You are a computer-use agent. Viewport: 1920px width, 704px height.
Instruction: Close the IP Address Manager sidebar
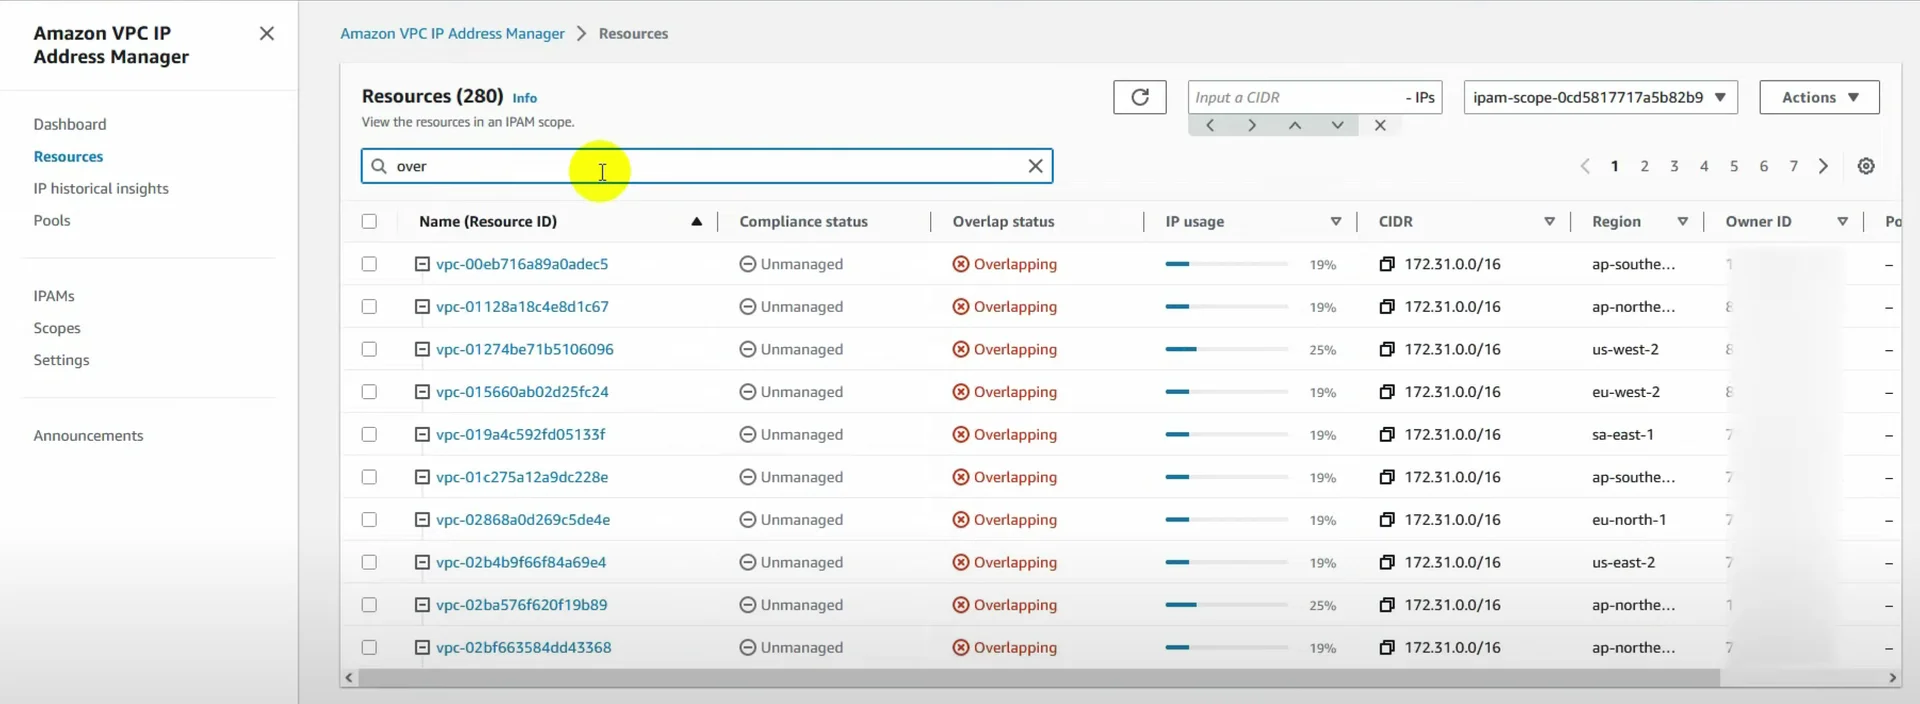pos(266,34)
